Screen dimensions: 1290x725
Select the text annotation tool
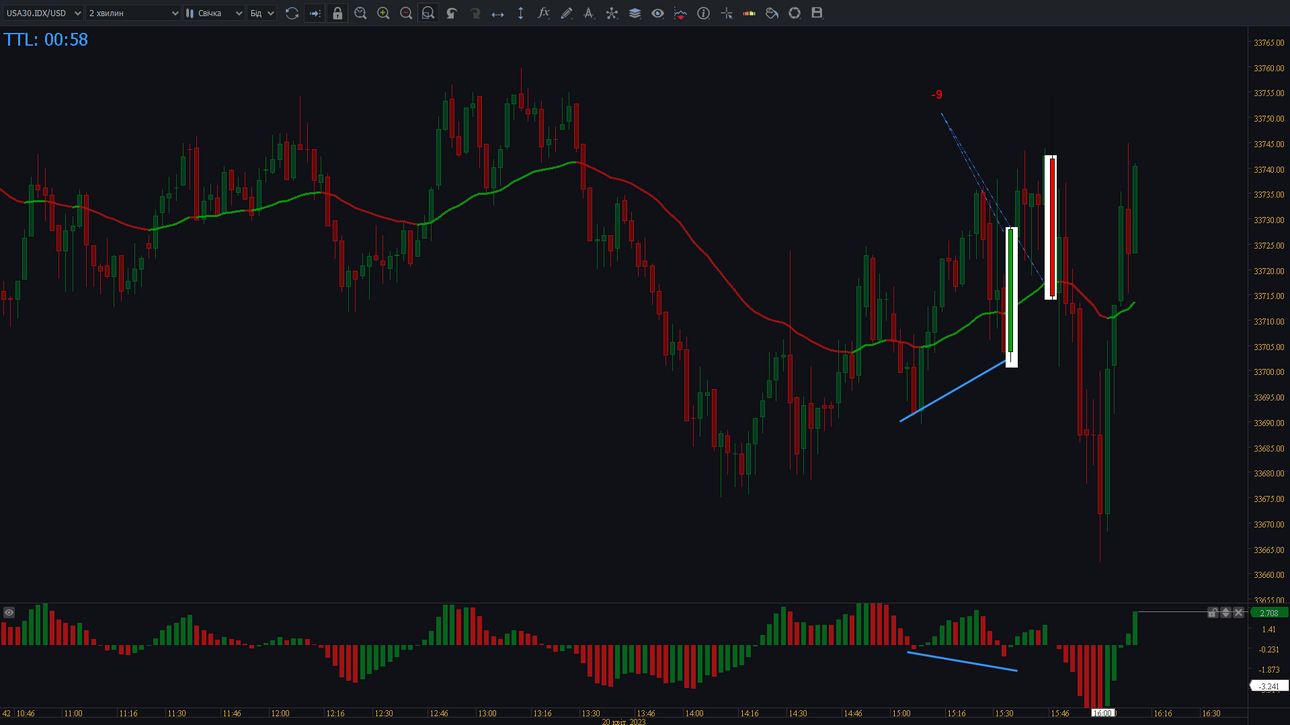tap(588, 13)
